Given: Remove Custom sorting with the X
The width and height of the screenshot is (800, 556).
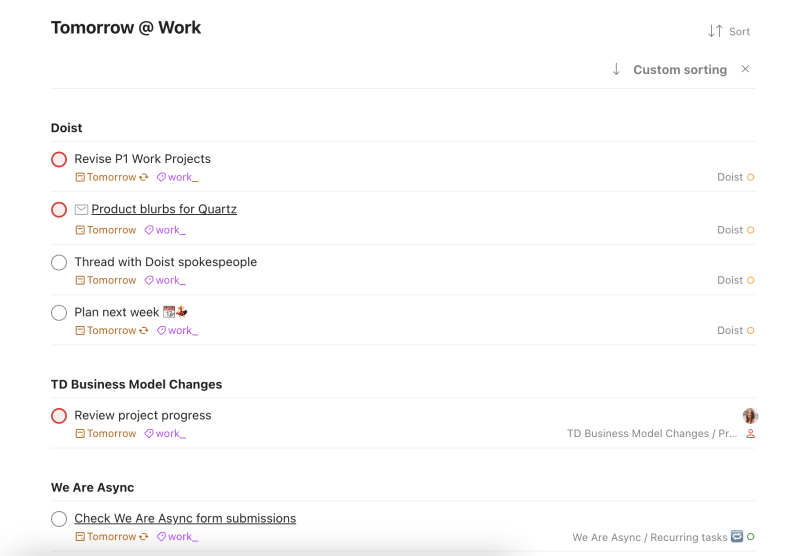Looking at the screenshot, I should tap(745, 69).
